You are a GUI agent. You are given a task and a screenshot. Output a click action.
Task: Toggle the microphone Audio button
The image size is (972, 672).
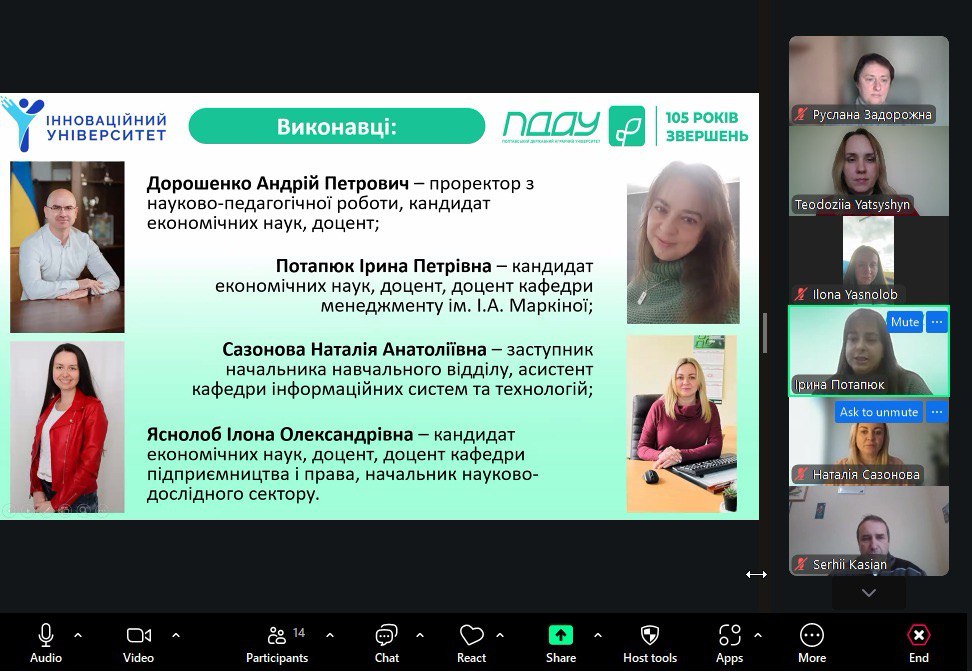pyautogui.click(x=46, y=641)
